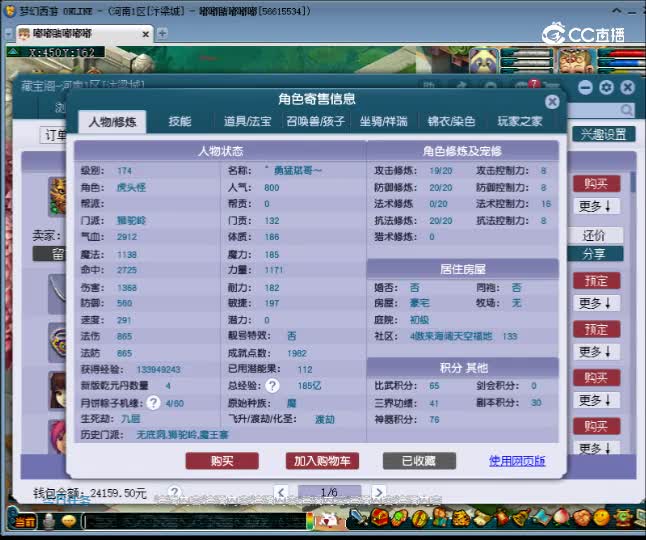The height and width of the screenshot is (540, 646).
Task: Open the 使用网页版 link
Action: pos(517,461)
